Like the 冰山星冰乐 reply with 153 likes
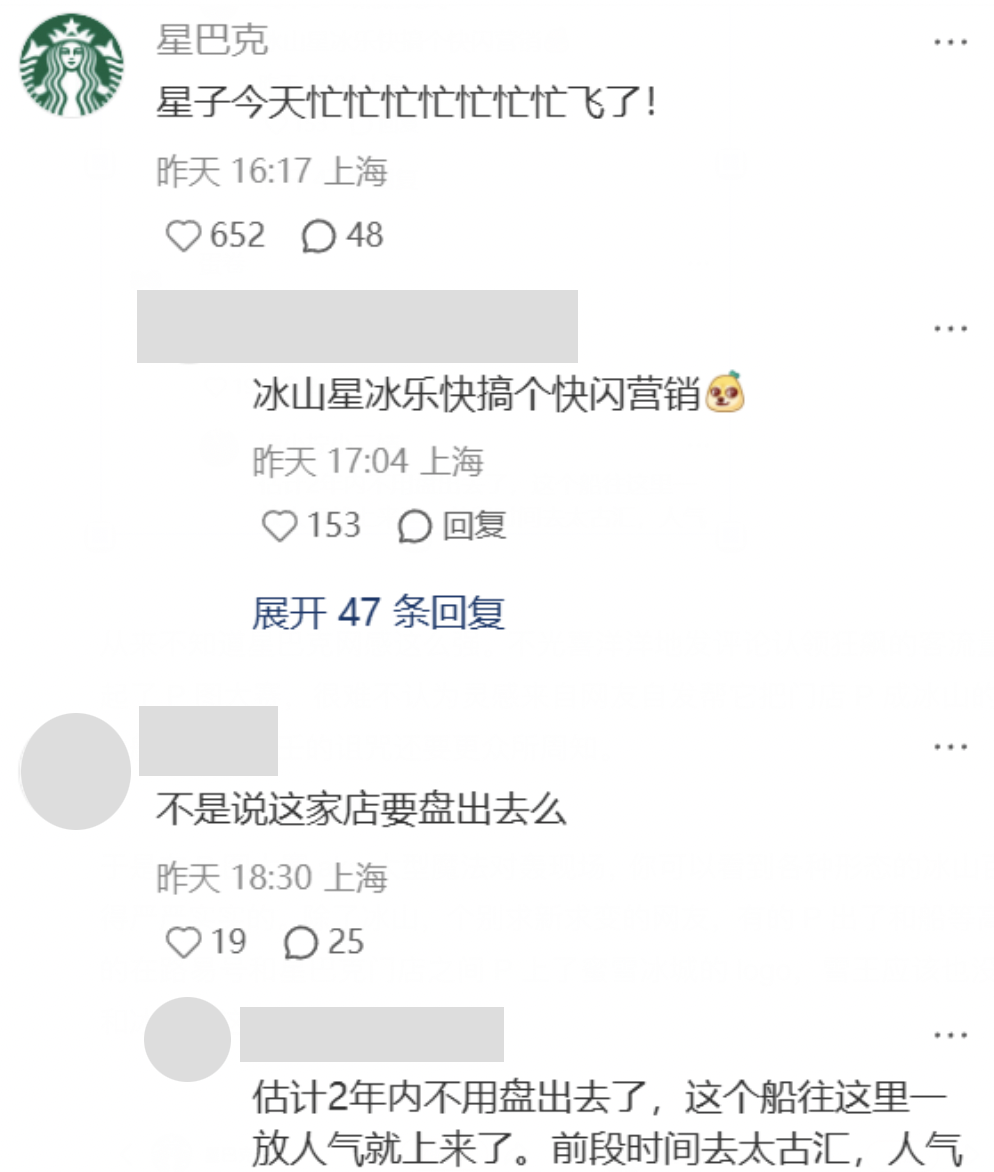This screenshot has width=994, height=1172. (280, 525)
